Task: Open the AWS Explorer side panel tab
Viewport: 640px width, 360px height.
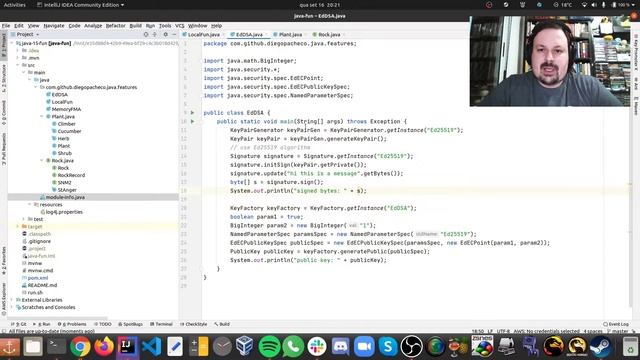Action: point(4,300)
